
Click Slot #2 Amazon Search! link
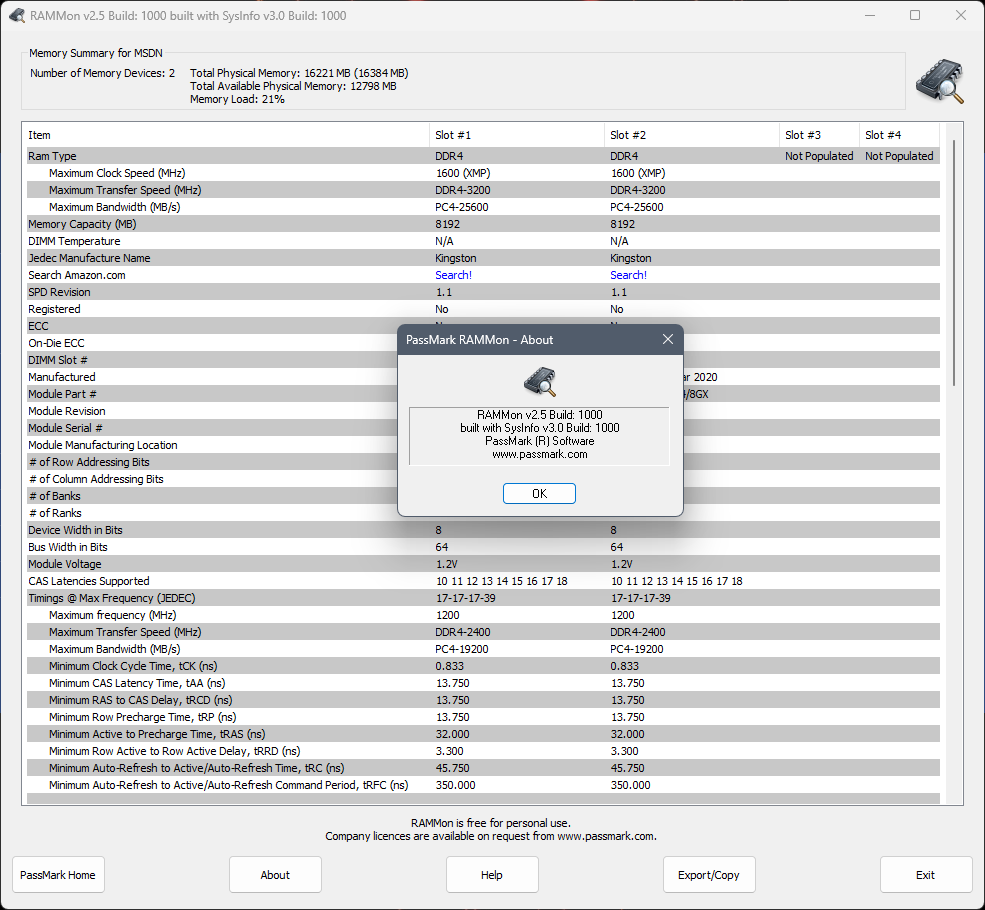click(628, 275)
